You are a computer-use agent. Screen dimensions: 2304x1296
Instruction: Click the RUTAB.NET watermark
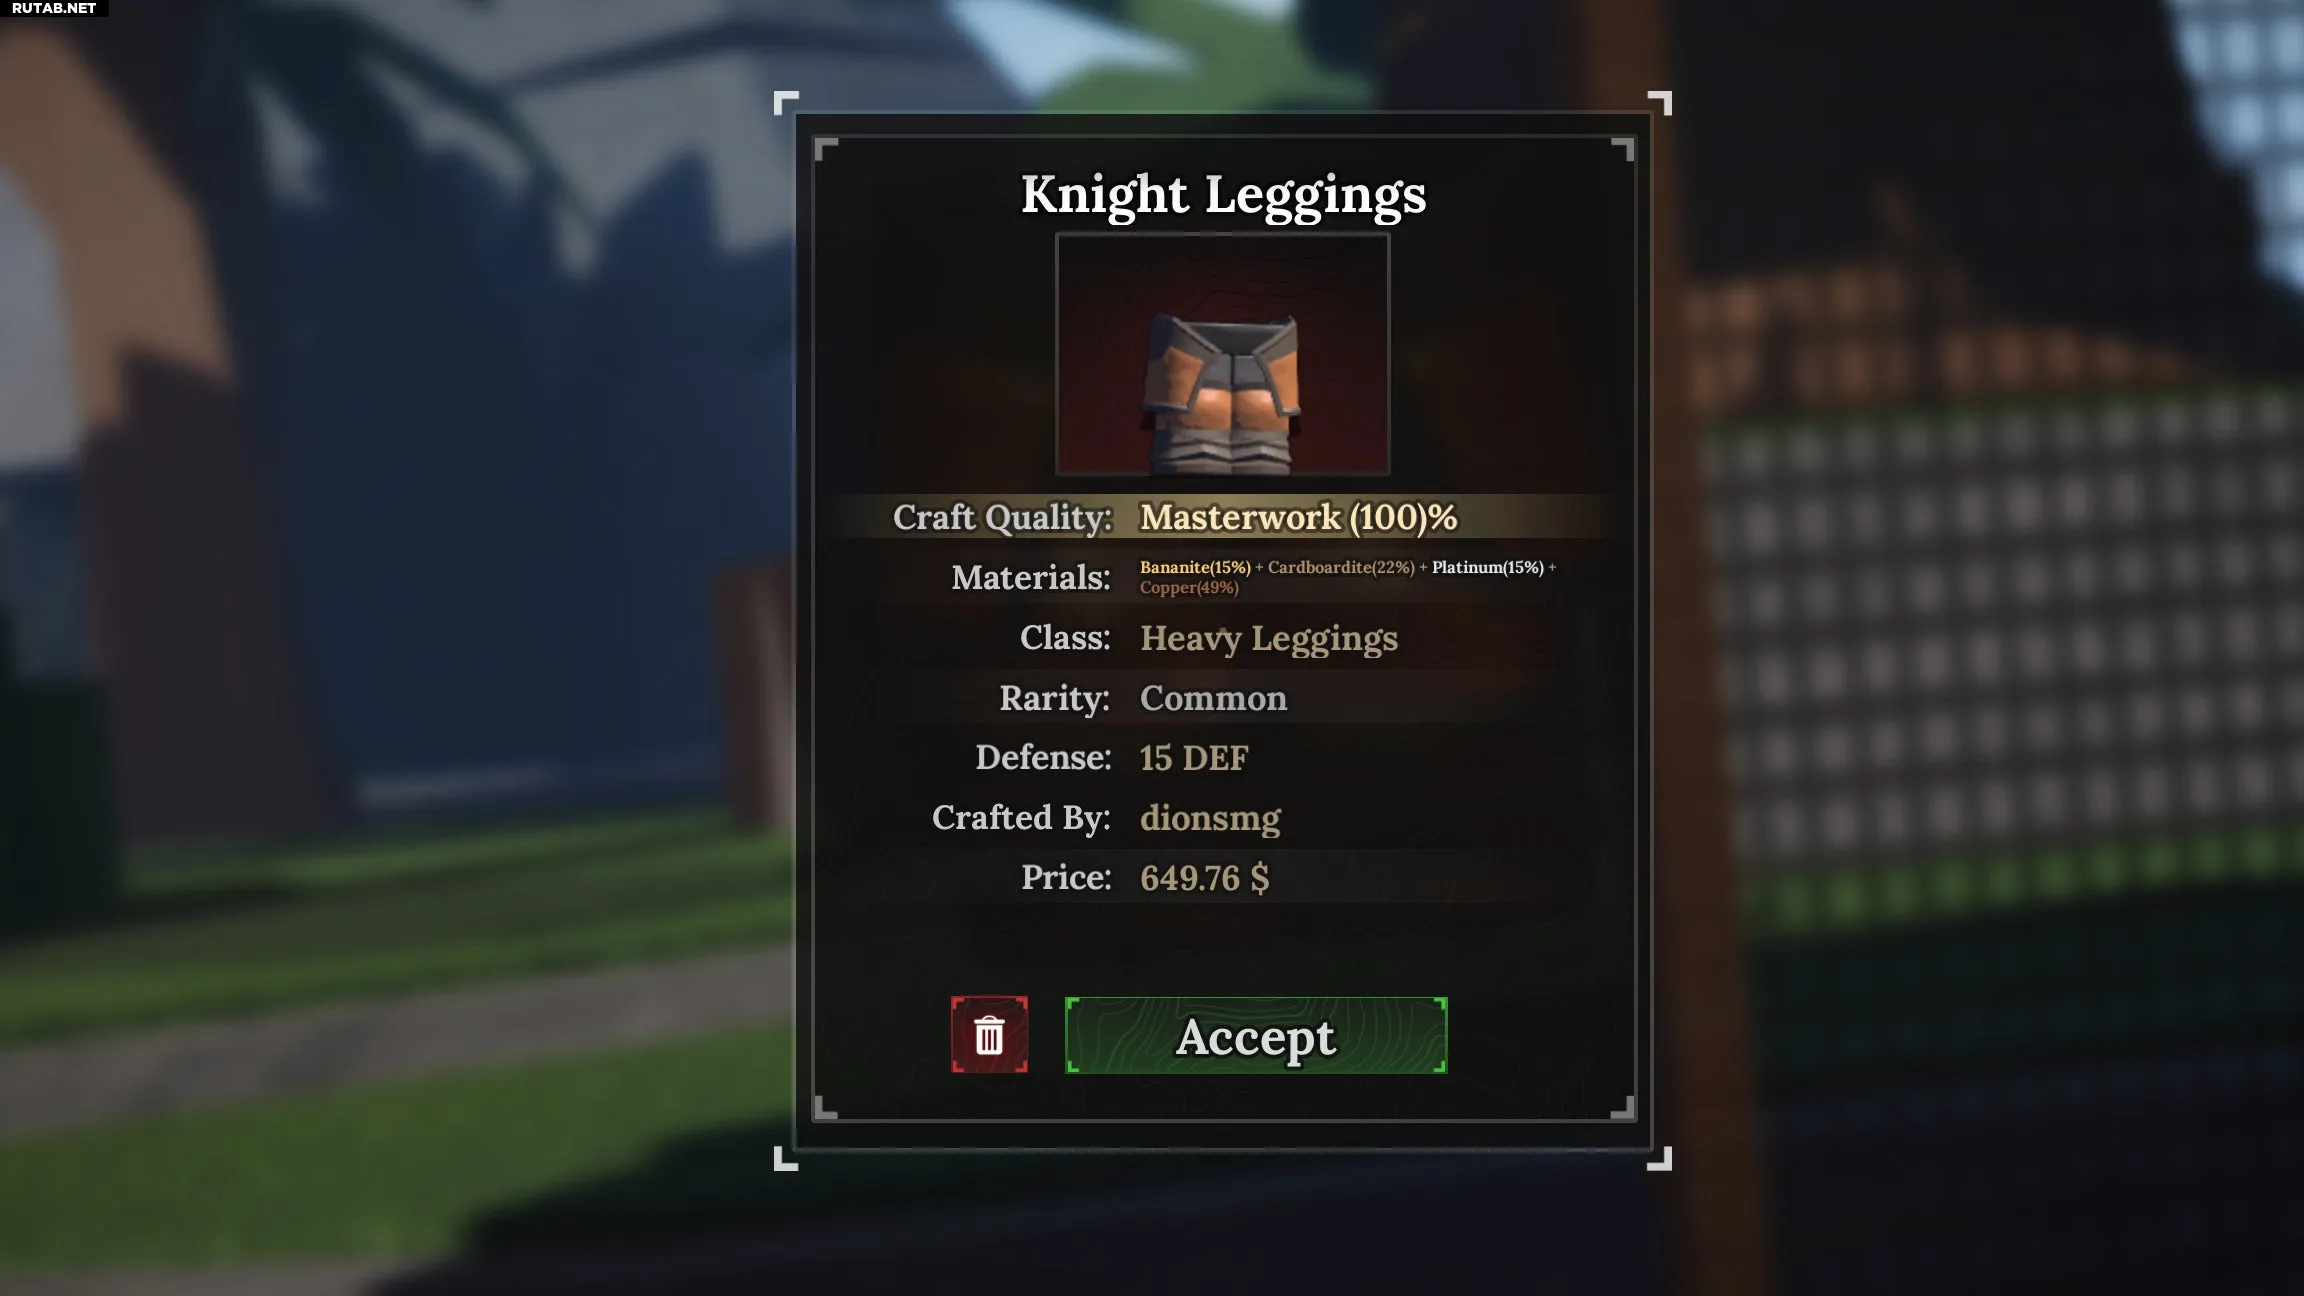[54, 8]
